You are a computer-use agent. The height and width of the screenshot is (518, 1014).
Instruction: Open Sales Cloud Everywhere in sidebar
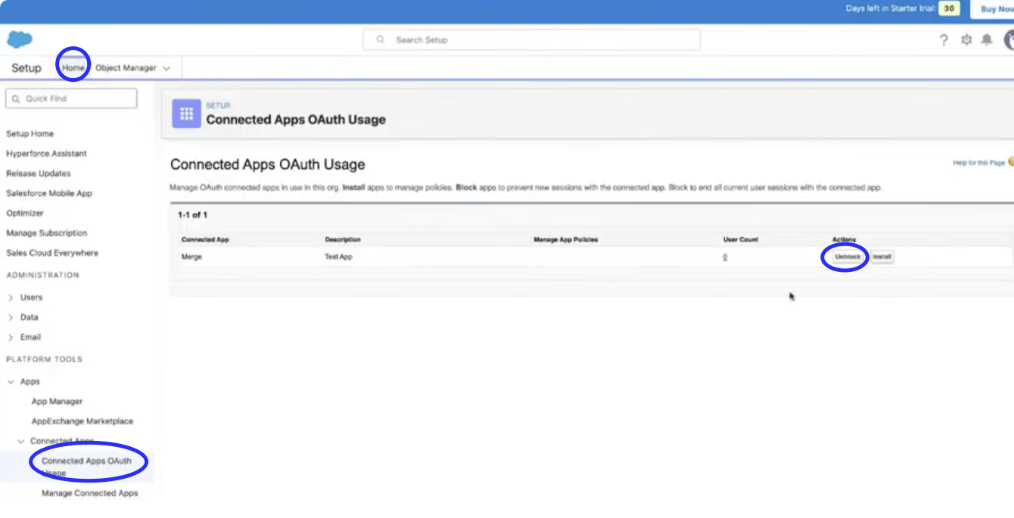pos(52,253)
